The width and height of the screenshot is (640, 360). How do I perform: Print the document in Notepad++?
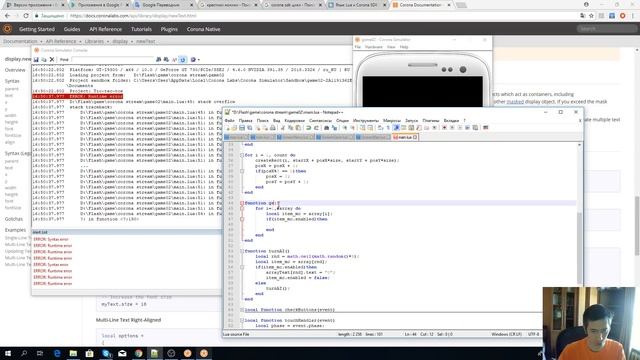tap(273, 128)
